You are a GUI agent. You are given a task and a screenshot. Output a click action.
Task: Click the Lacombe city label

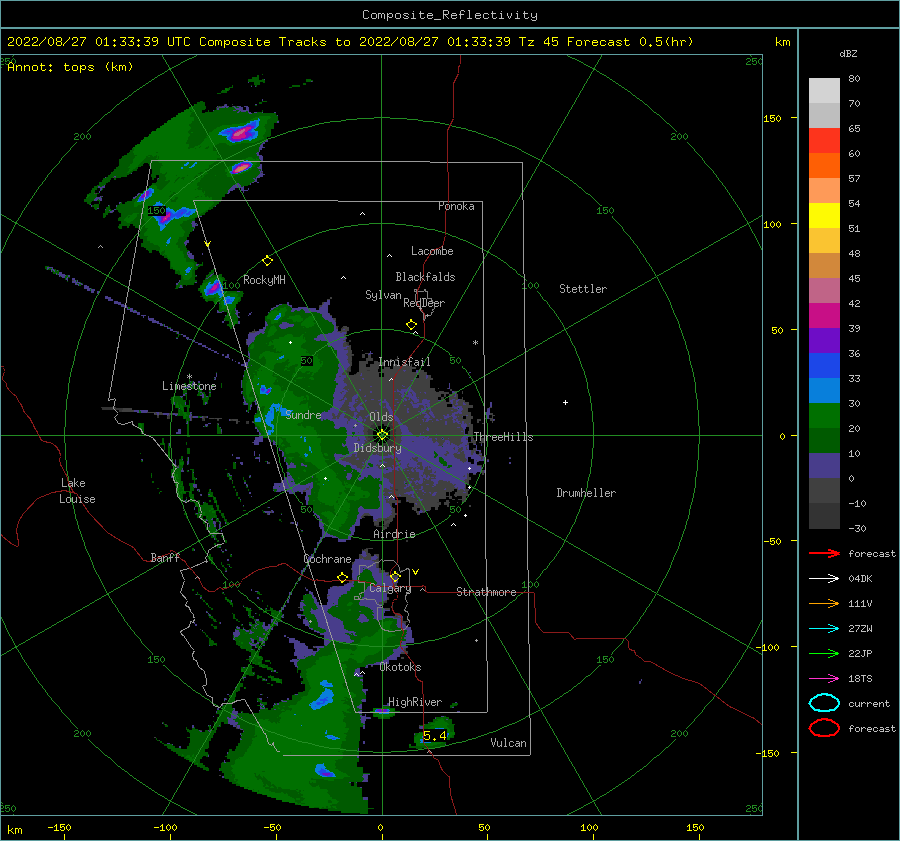pyautogui.click(x=432, y=251)
